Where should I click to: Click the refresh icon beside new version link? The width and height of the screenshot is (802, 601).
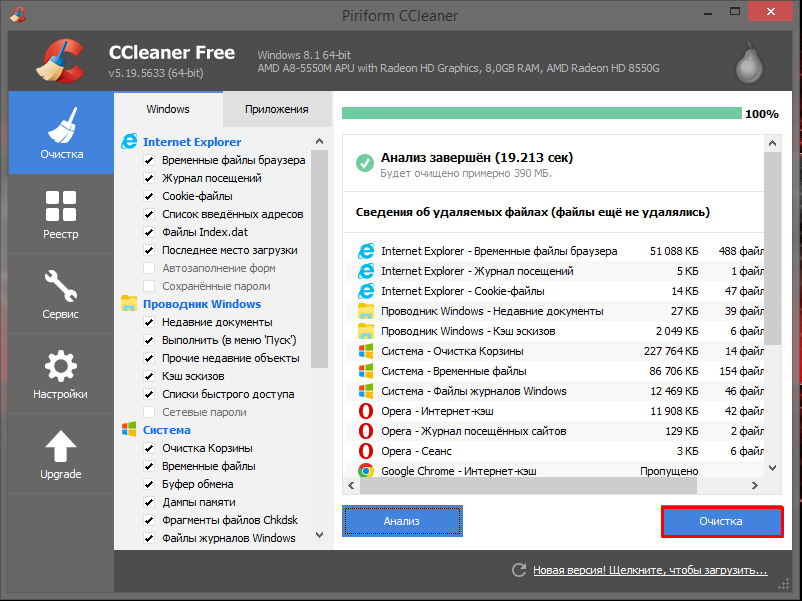pyautogui.click(x=518, y=570)
